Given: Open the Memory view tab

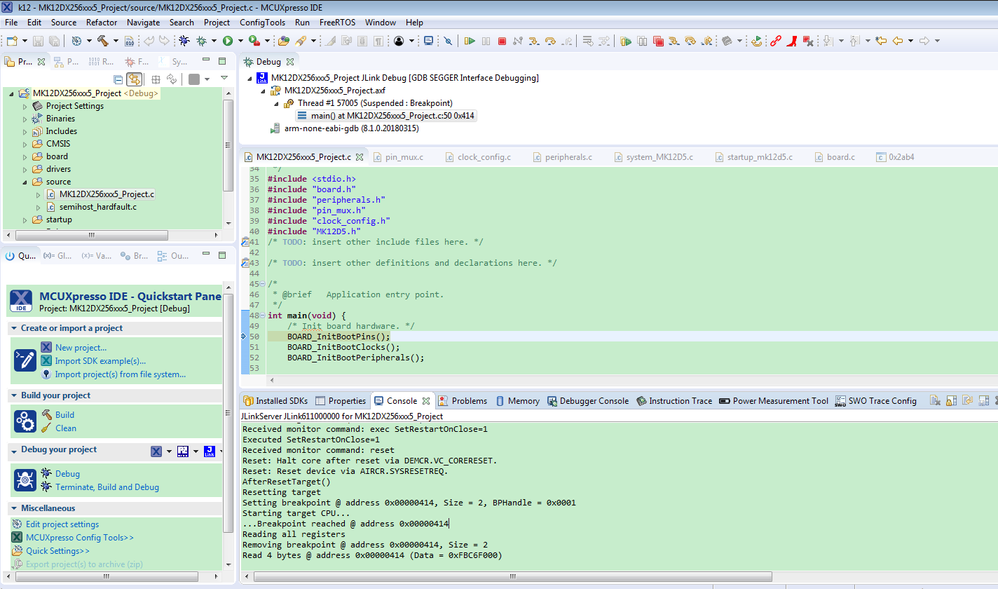Looking at the screenshot, I should (517, 401).
